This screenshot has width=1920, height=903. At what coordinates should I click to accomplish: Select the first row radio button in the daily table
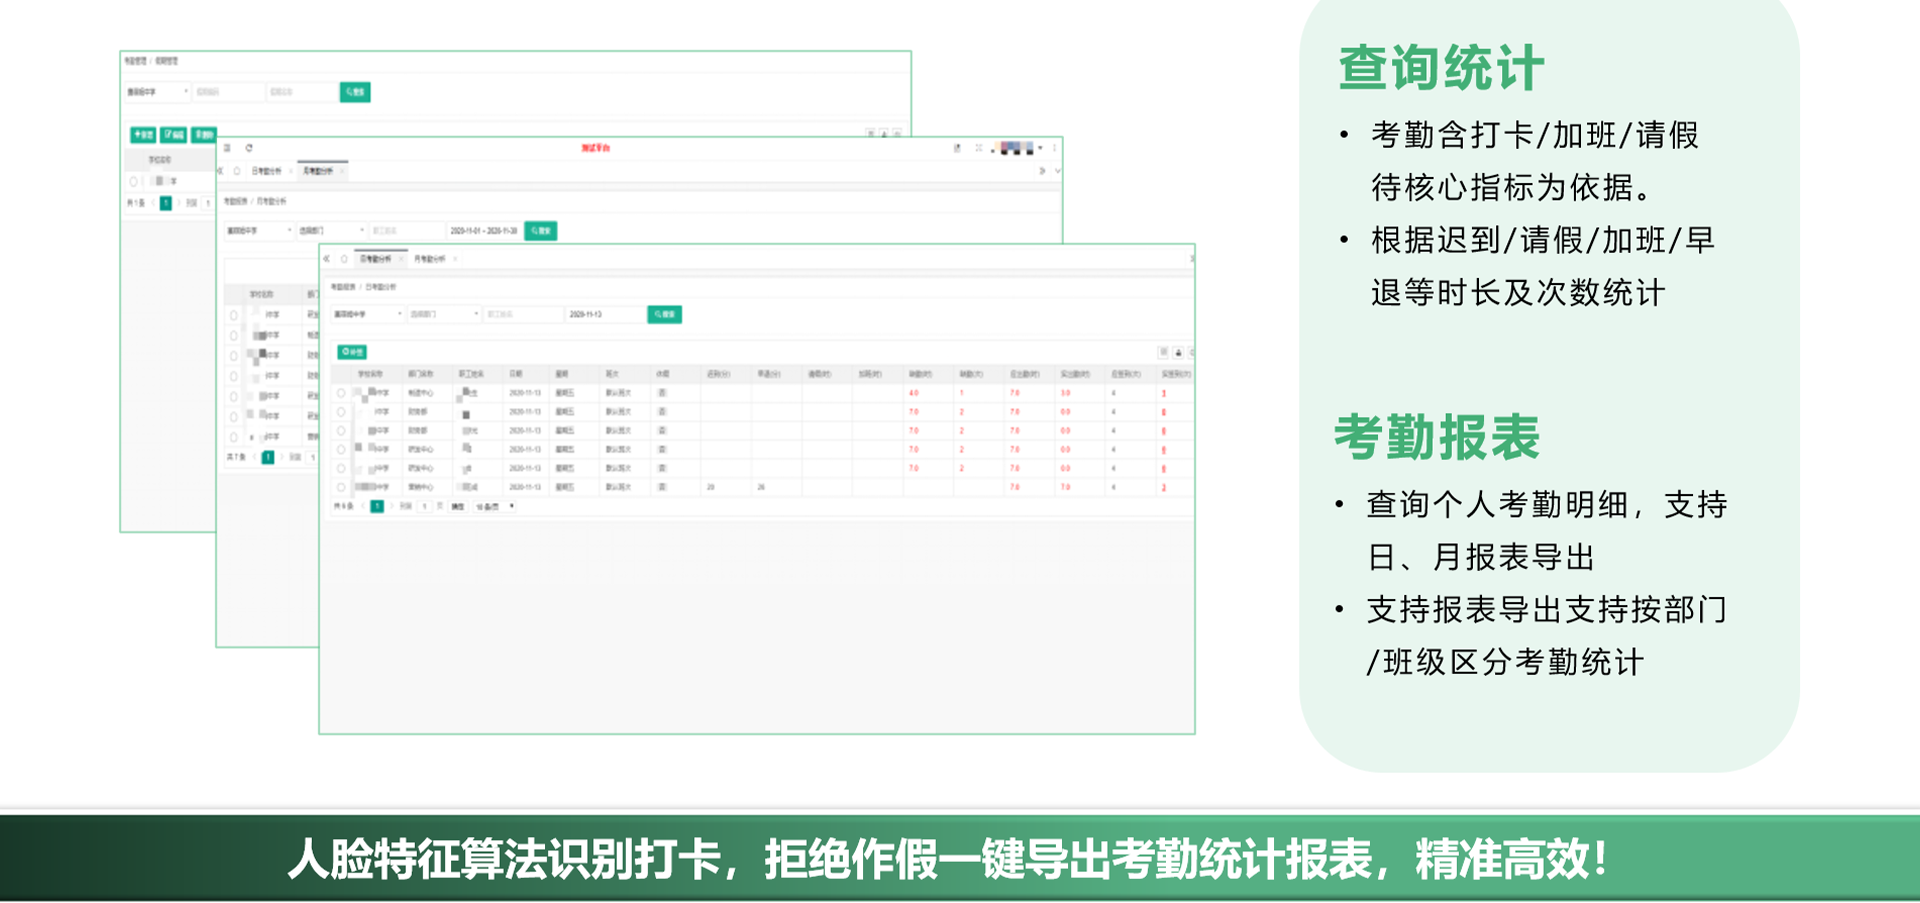click(x=341, y=393)
